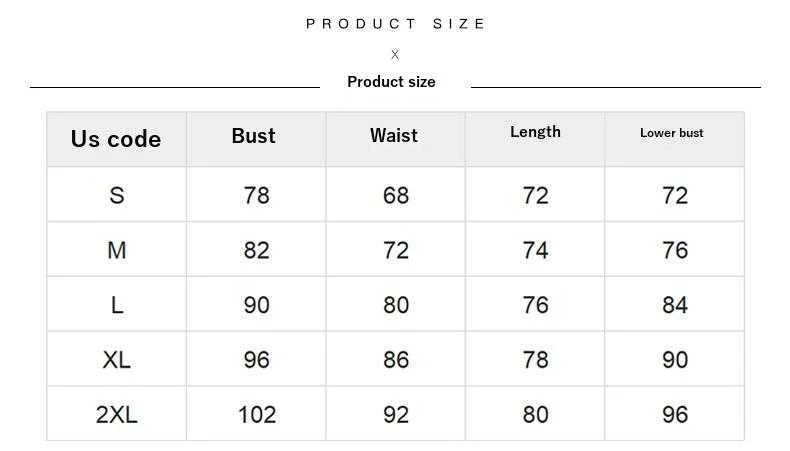Click the Length column header
Viewport: 790px width, 451px height.
(x=535, y=132)
